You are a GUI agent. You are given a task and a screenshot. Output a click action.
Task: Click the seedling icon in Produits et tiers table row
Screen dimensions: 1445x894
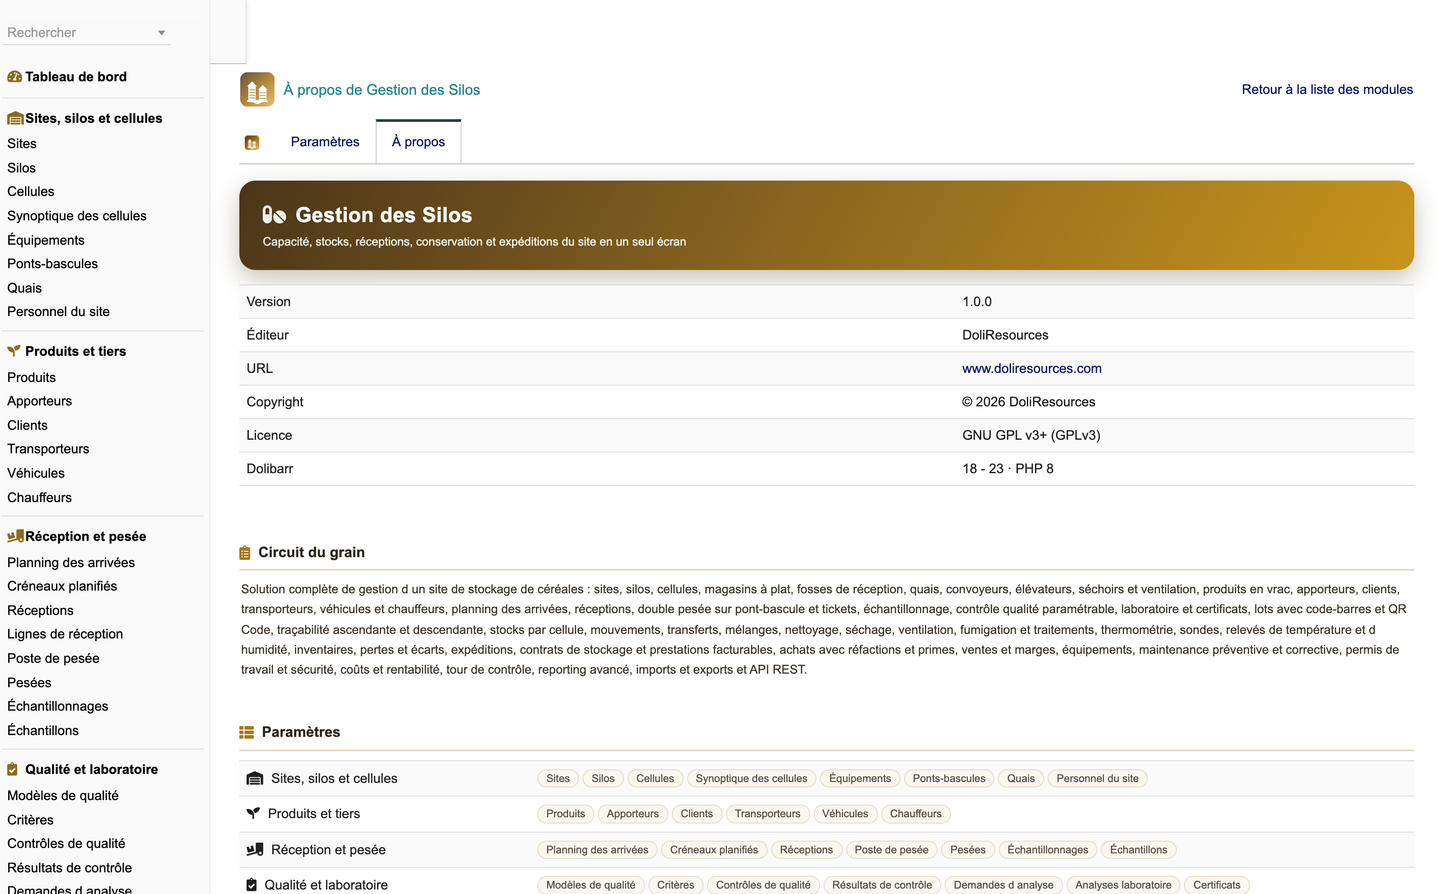[x=253, y=814]
